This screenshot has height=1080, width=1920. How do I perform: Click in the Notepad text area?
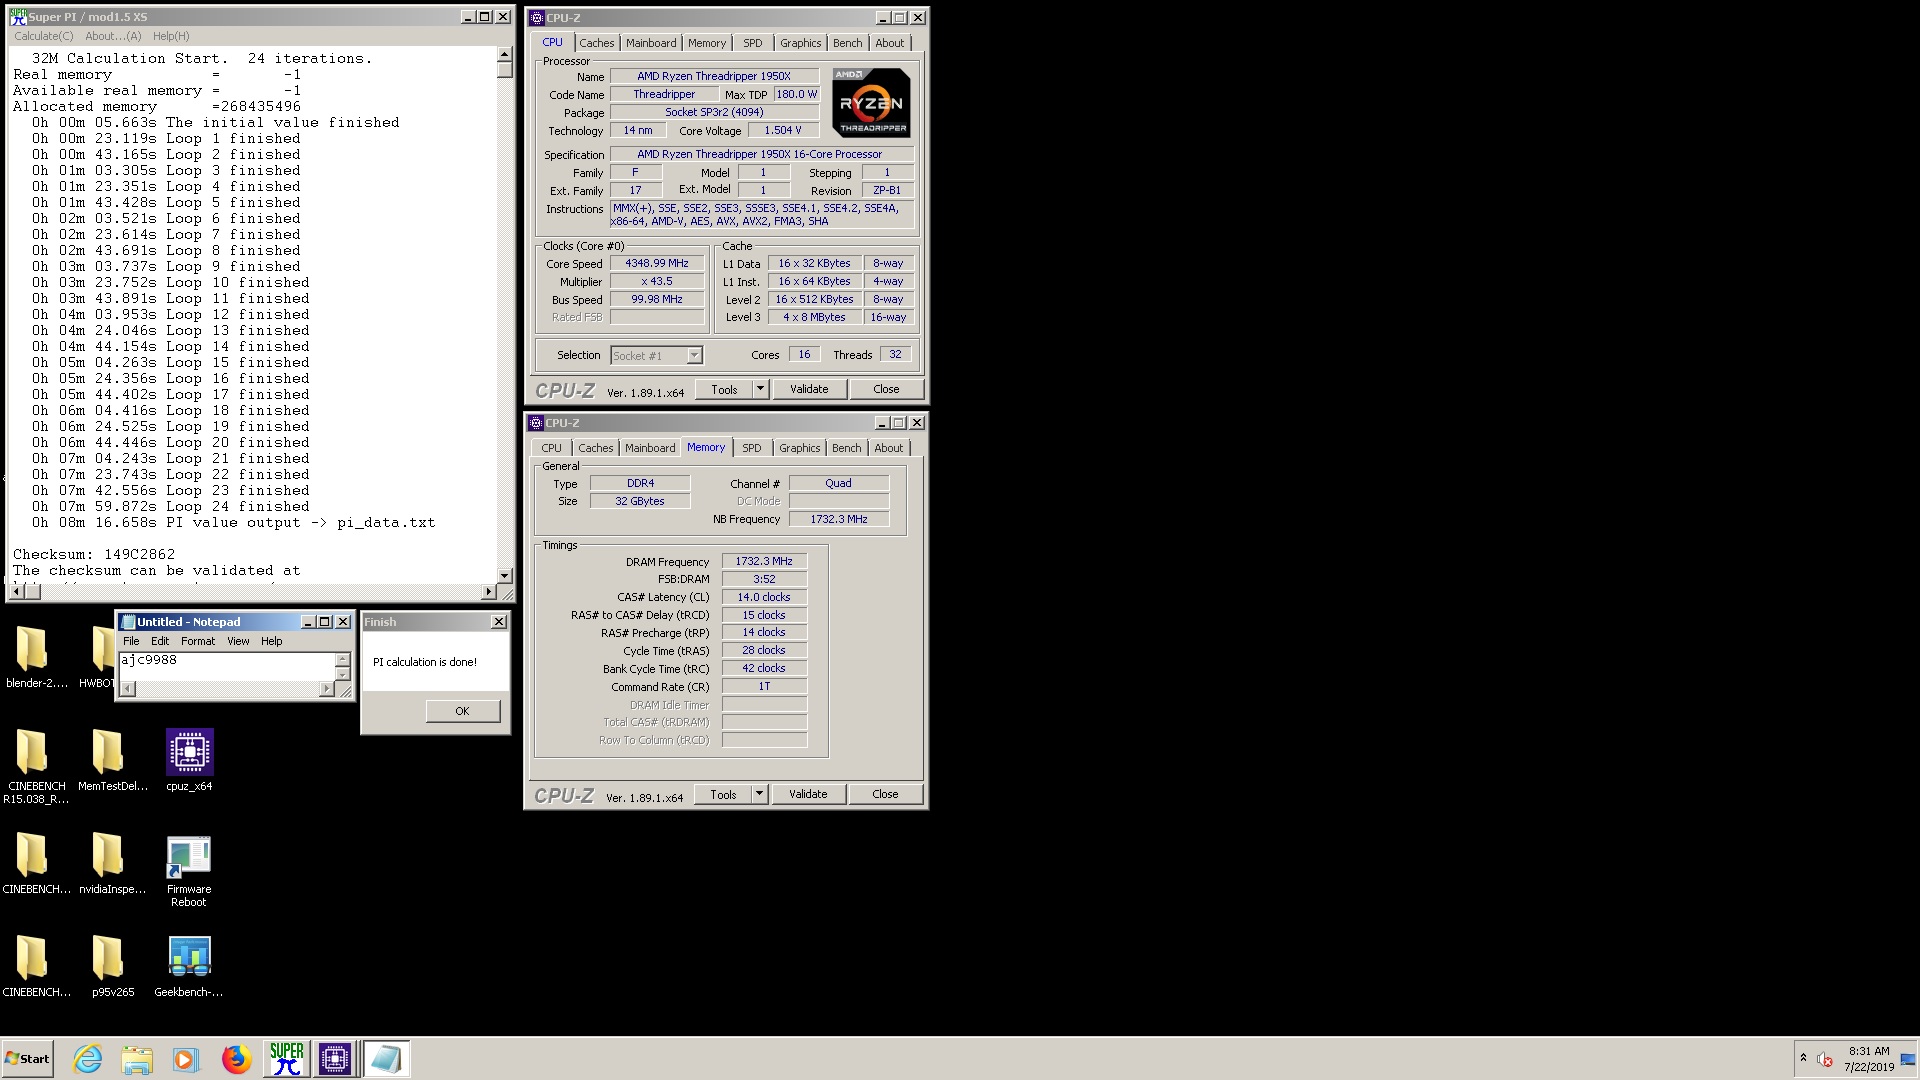coord(226,666)
